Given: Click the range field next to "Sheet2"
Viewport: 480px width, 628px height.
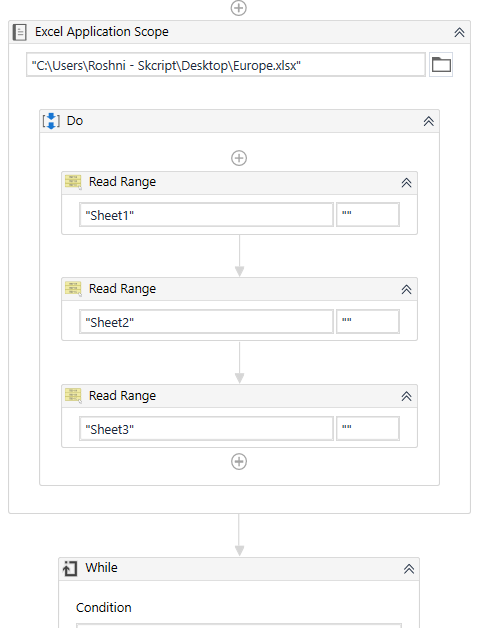Looking at the screenshot, I should tap(367, 321).
